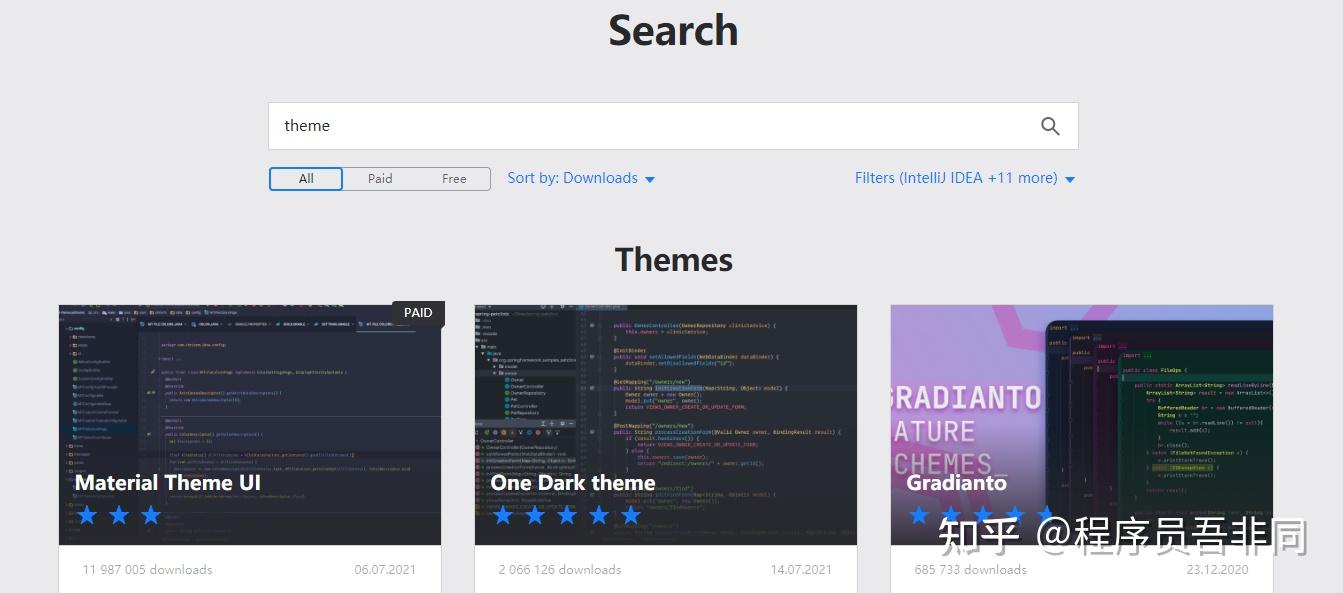Screen dimensions: 1343x593
Task: Click the Search page title
Action: (672, 30)
